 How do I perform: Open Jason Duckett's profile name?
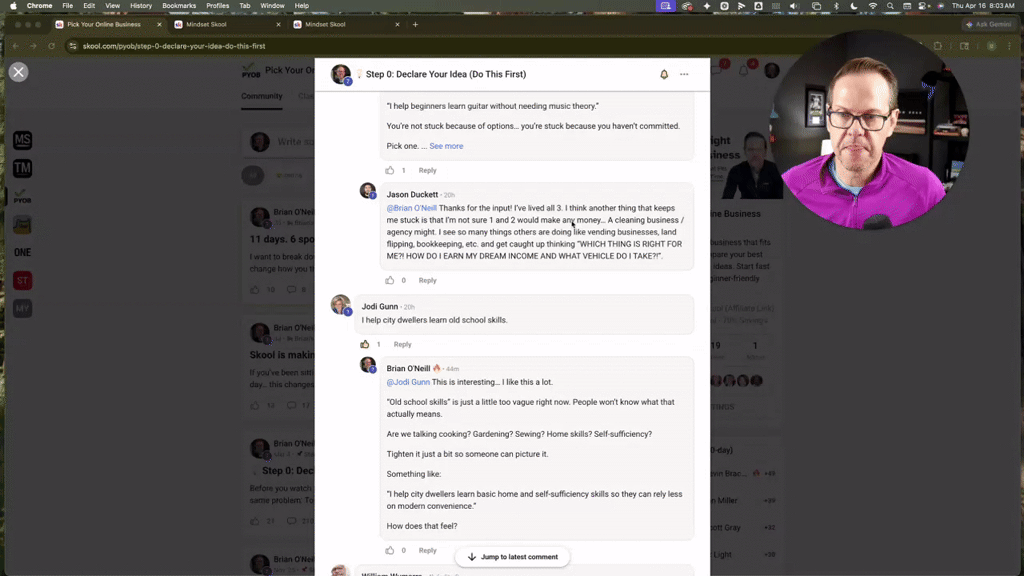tap(412, 195)
